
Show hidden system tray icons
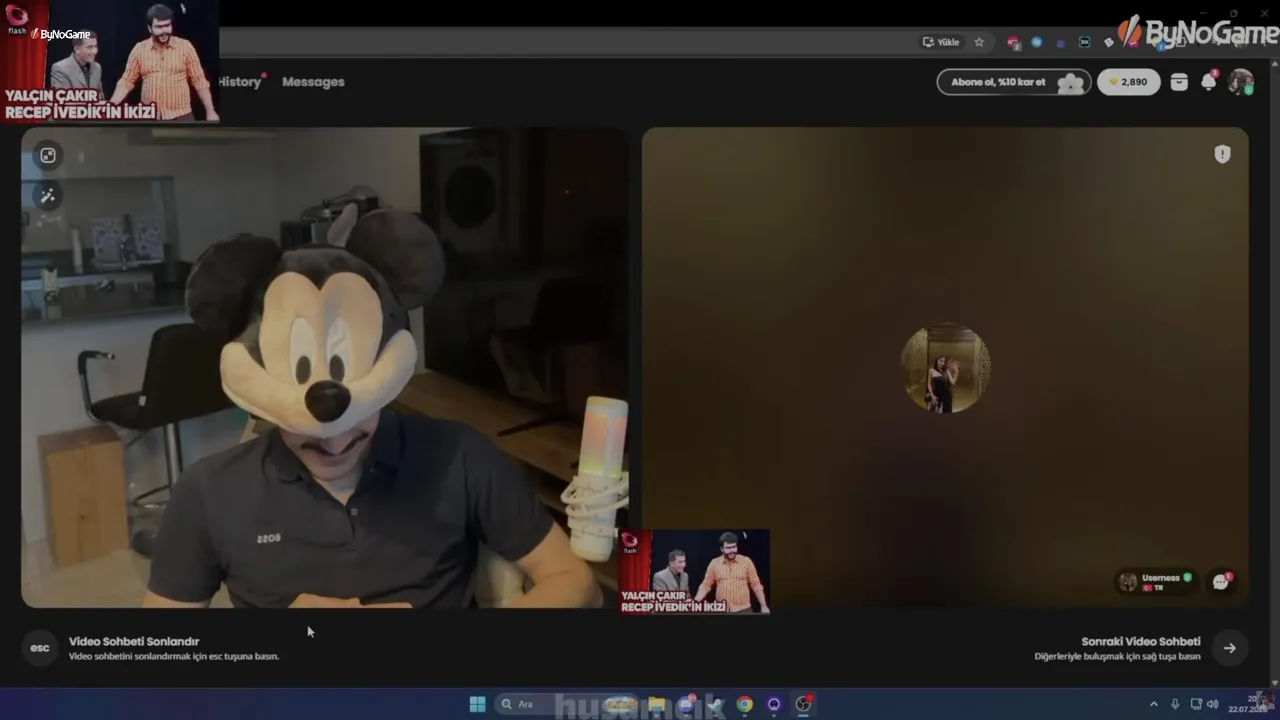tap(1153, 704)
